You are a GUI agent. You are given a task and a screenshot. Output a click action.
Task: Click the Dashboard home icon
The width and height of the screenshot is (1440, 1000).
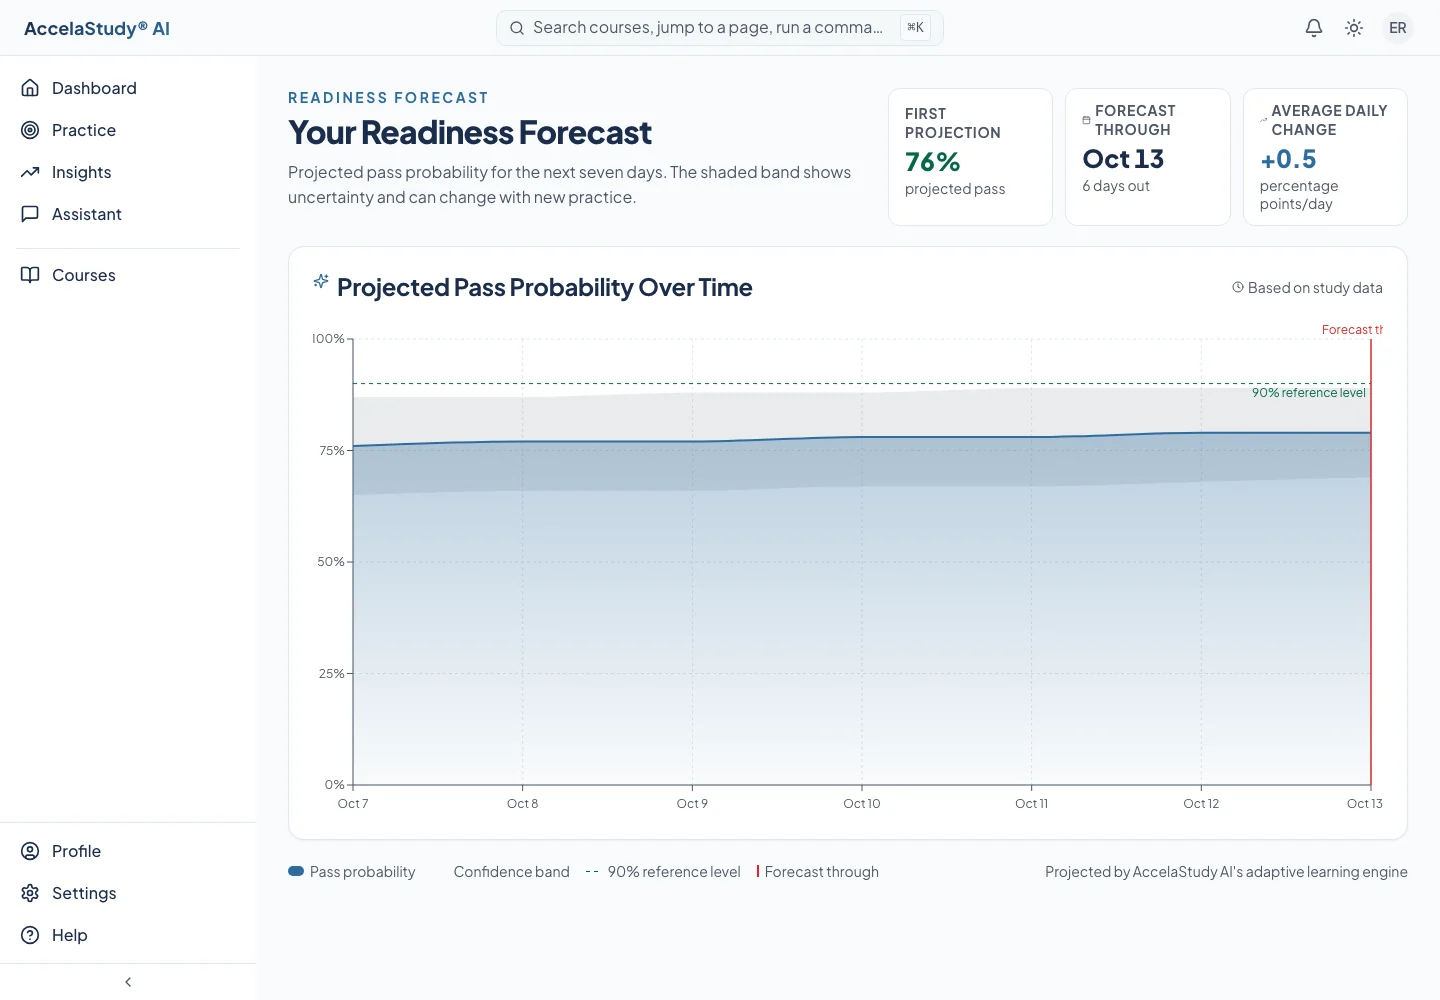30,88
